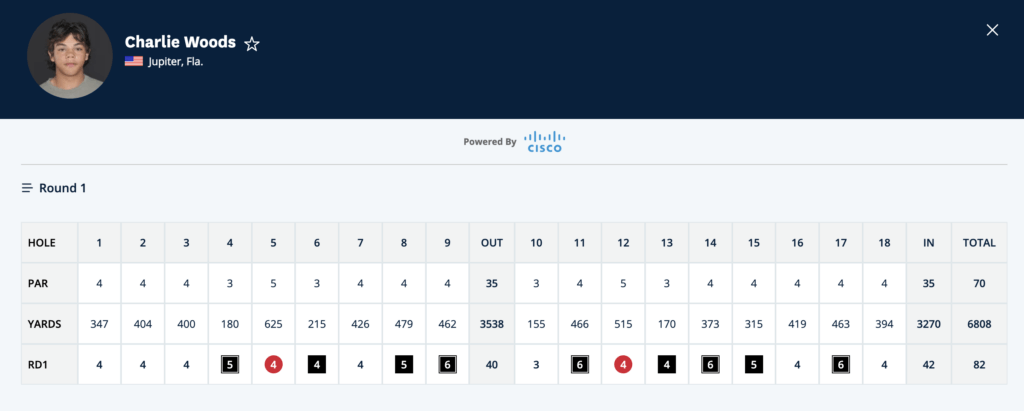
Task: Select the red birdie score on hole 12
Action: pyautogui.click(x=623, y=365)
